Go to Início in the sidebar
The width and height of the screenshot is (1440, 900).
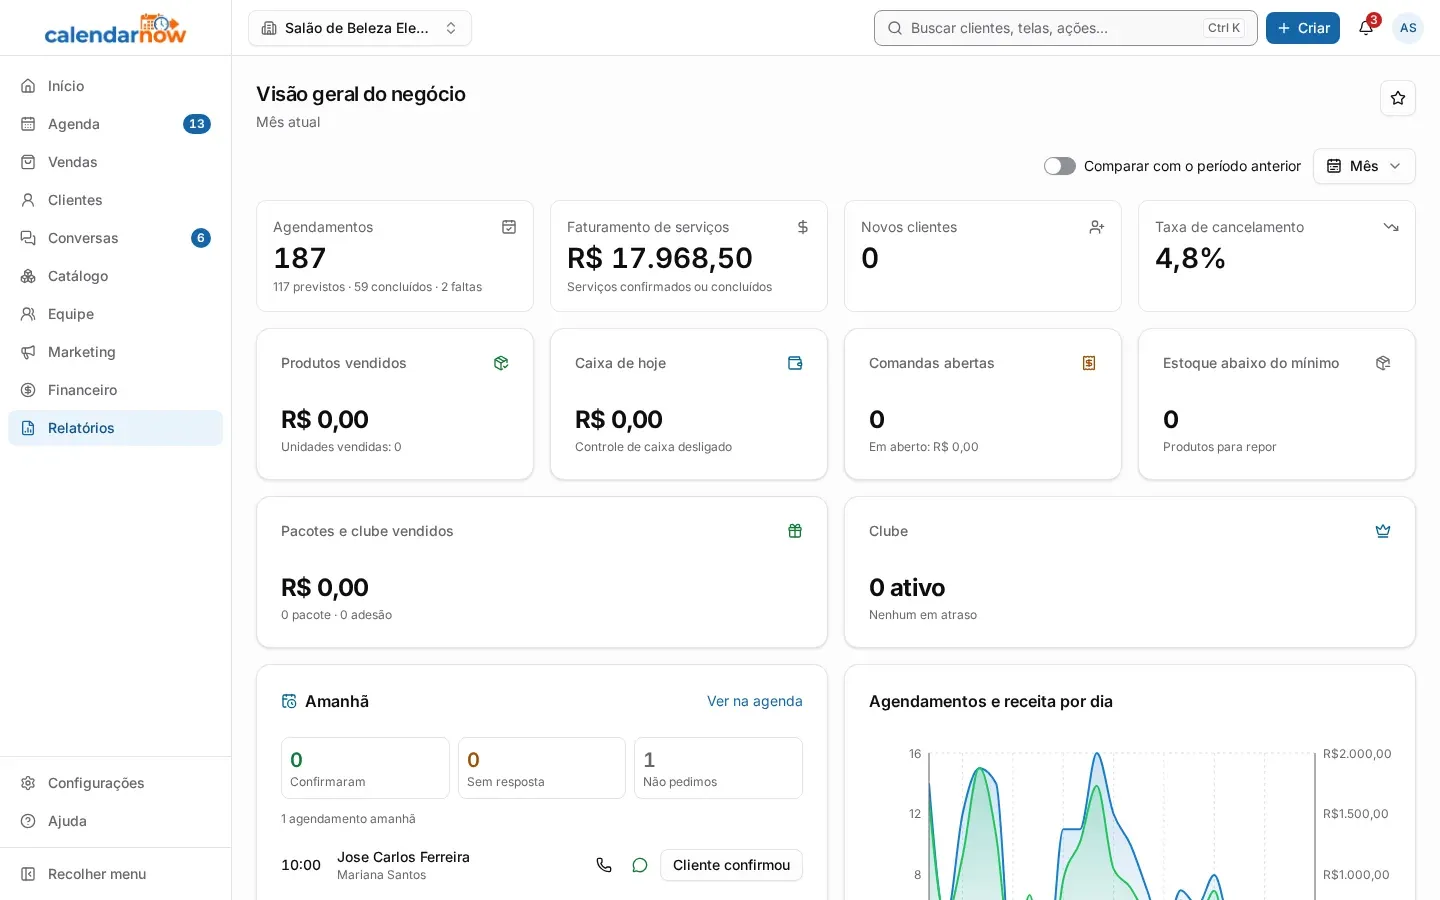pos(115,86)
